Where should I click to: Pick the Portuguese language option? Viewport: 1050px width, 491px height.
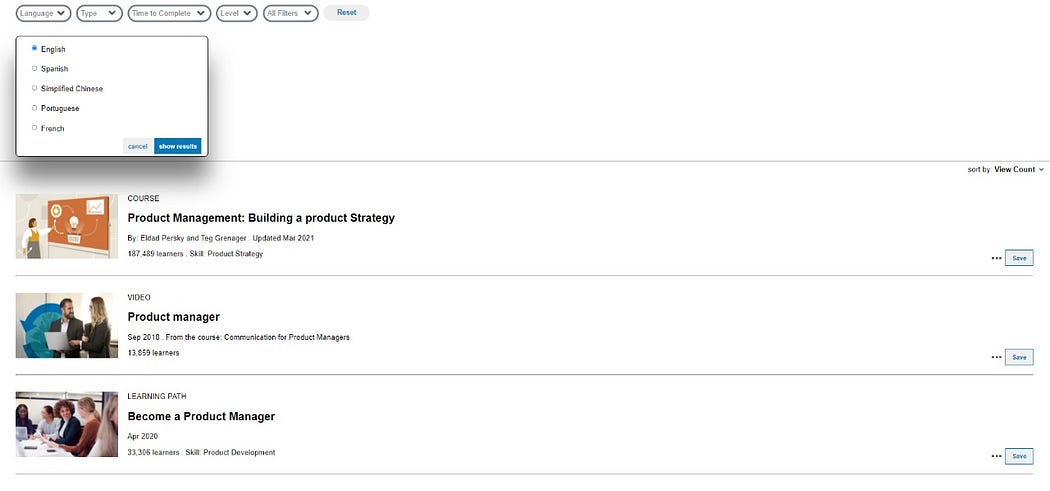[x=34, y=108]
